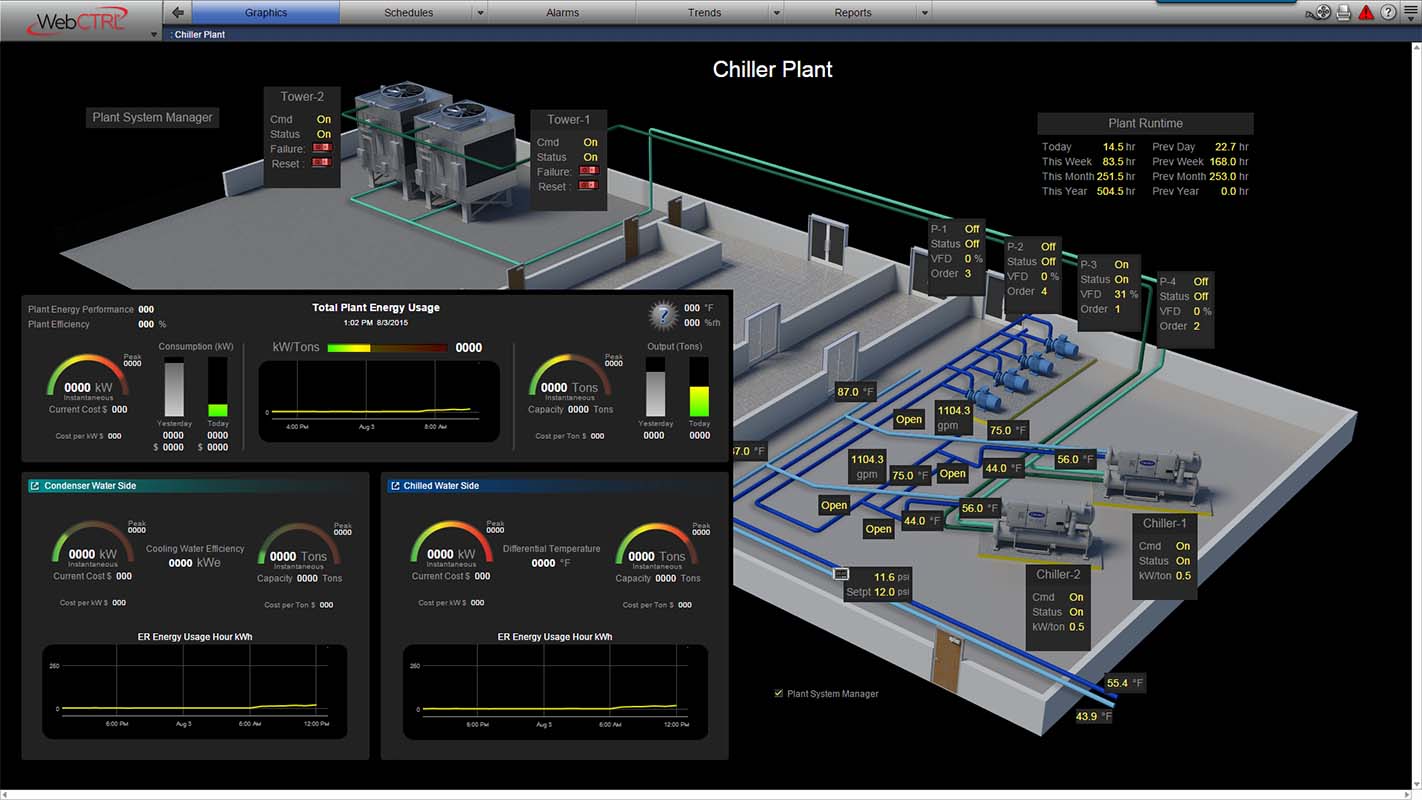Click the WebCTRL logo
1422x800 pixels.
(80, 20)
